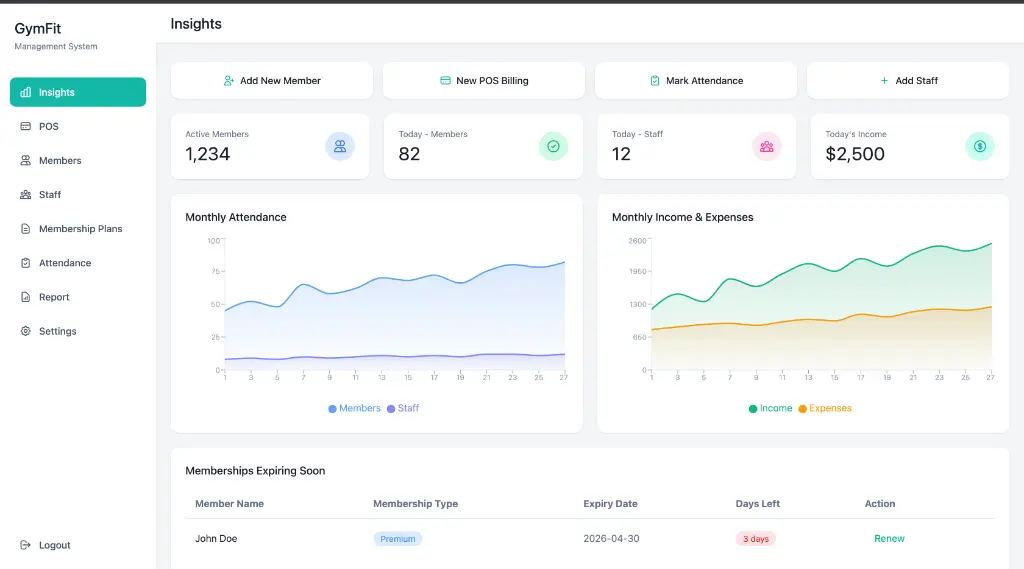1024x569 pixels.
Task: Click the clipboard icon on Mark Attendance
Action: [x=655, y=80]
